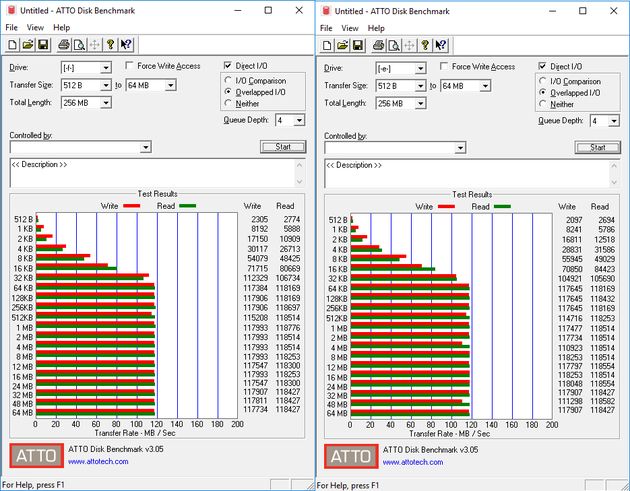Open View menu in left window

click(x=35, y=27)
